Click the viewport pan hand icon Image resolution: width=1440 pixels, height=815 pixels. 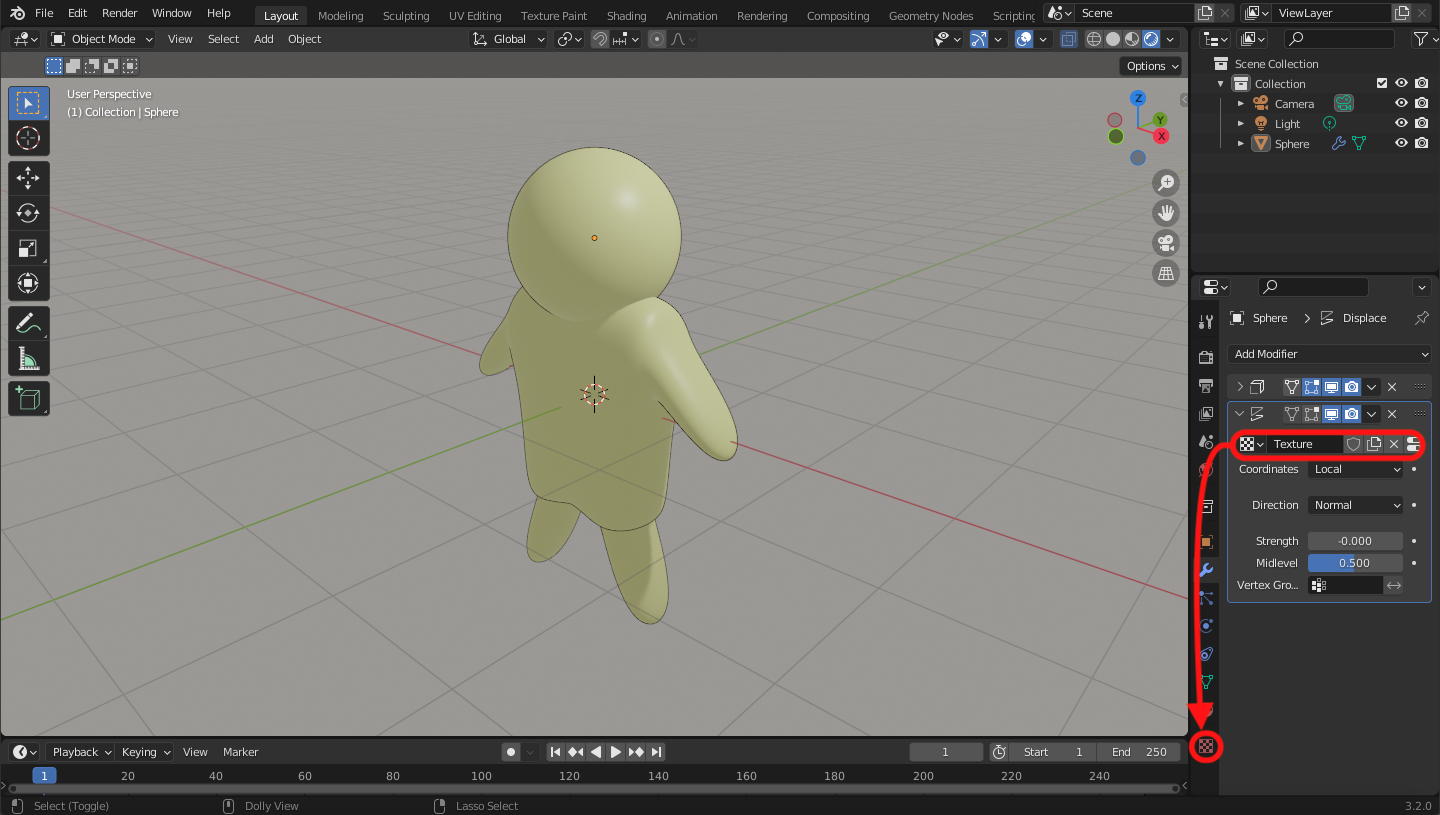pos(1166,212)
